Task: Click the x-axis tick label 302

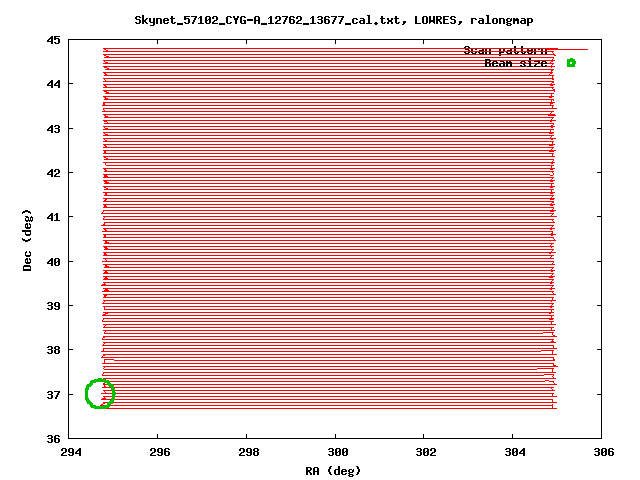Action: pyautogui.click(x=426, y=452)
